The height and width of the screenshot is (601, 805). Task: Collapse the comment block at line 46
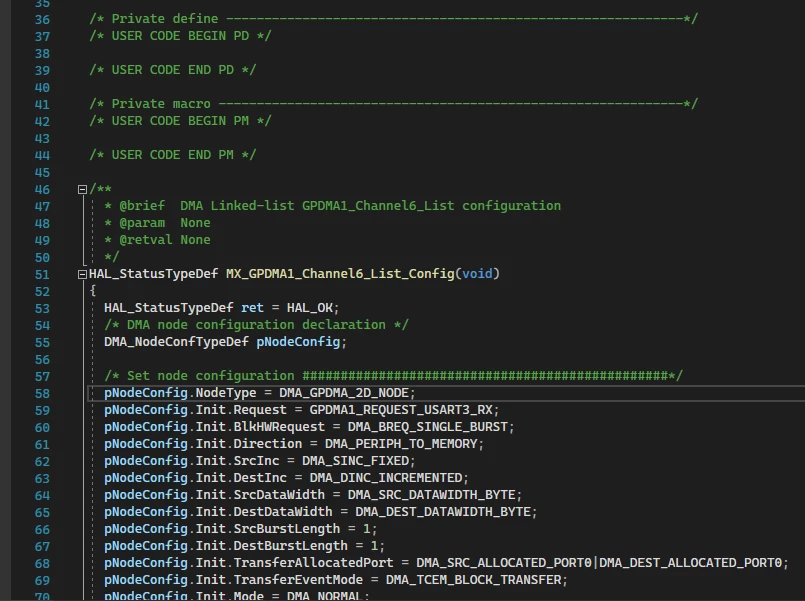(x=82, y=189)
